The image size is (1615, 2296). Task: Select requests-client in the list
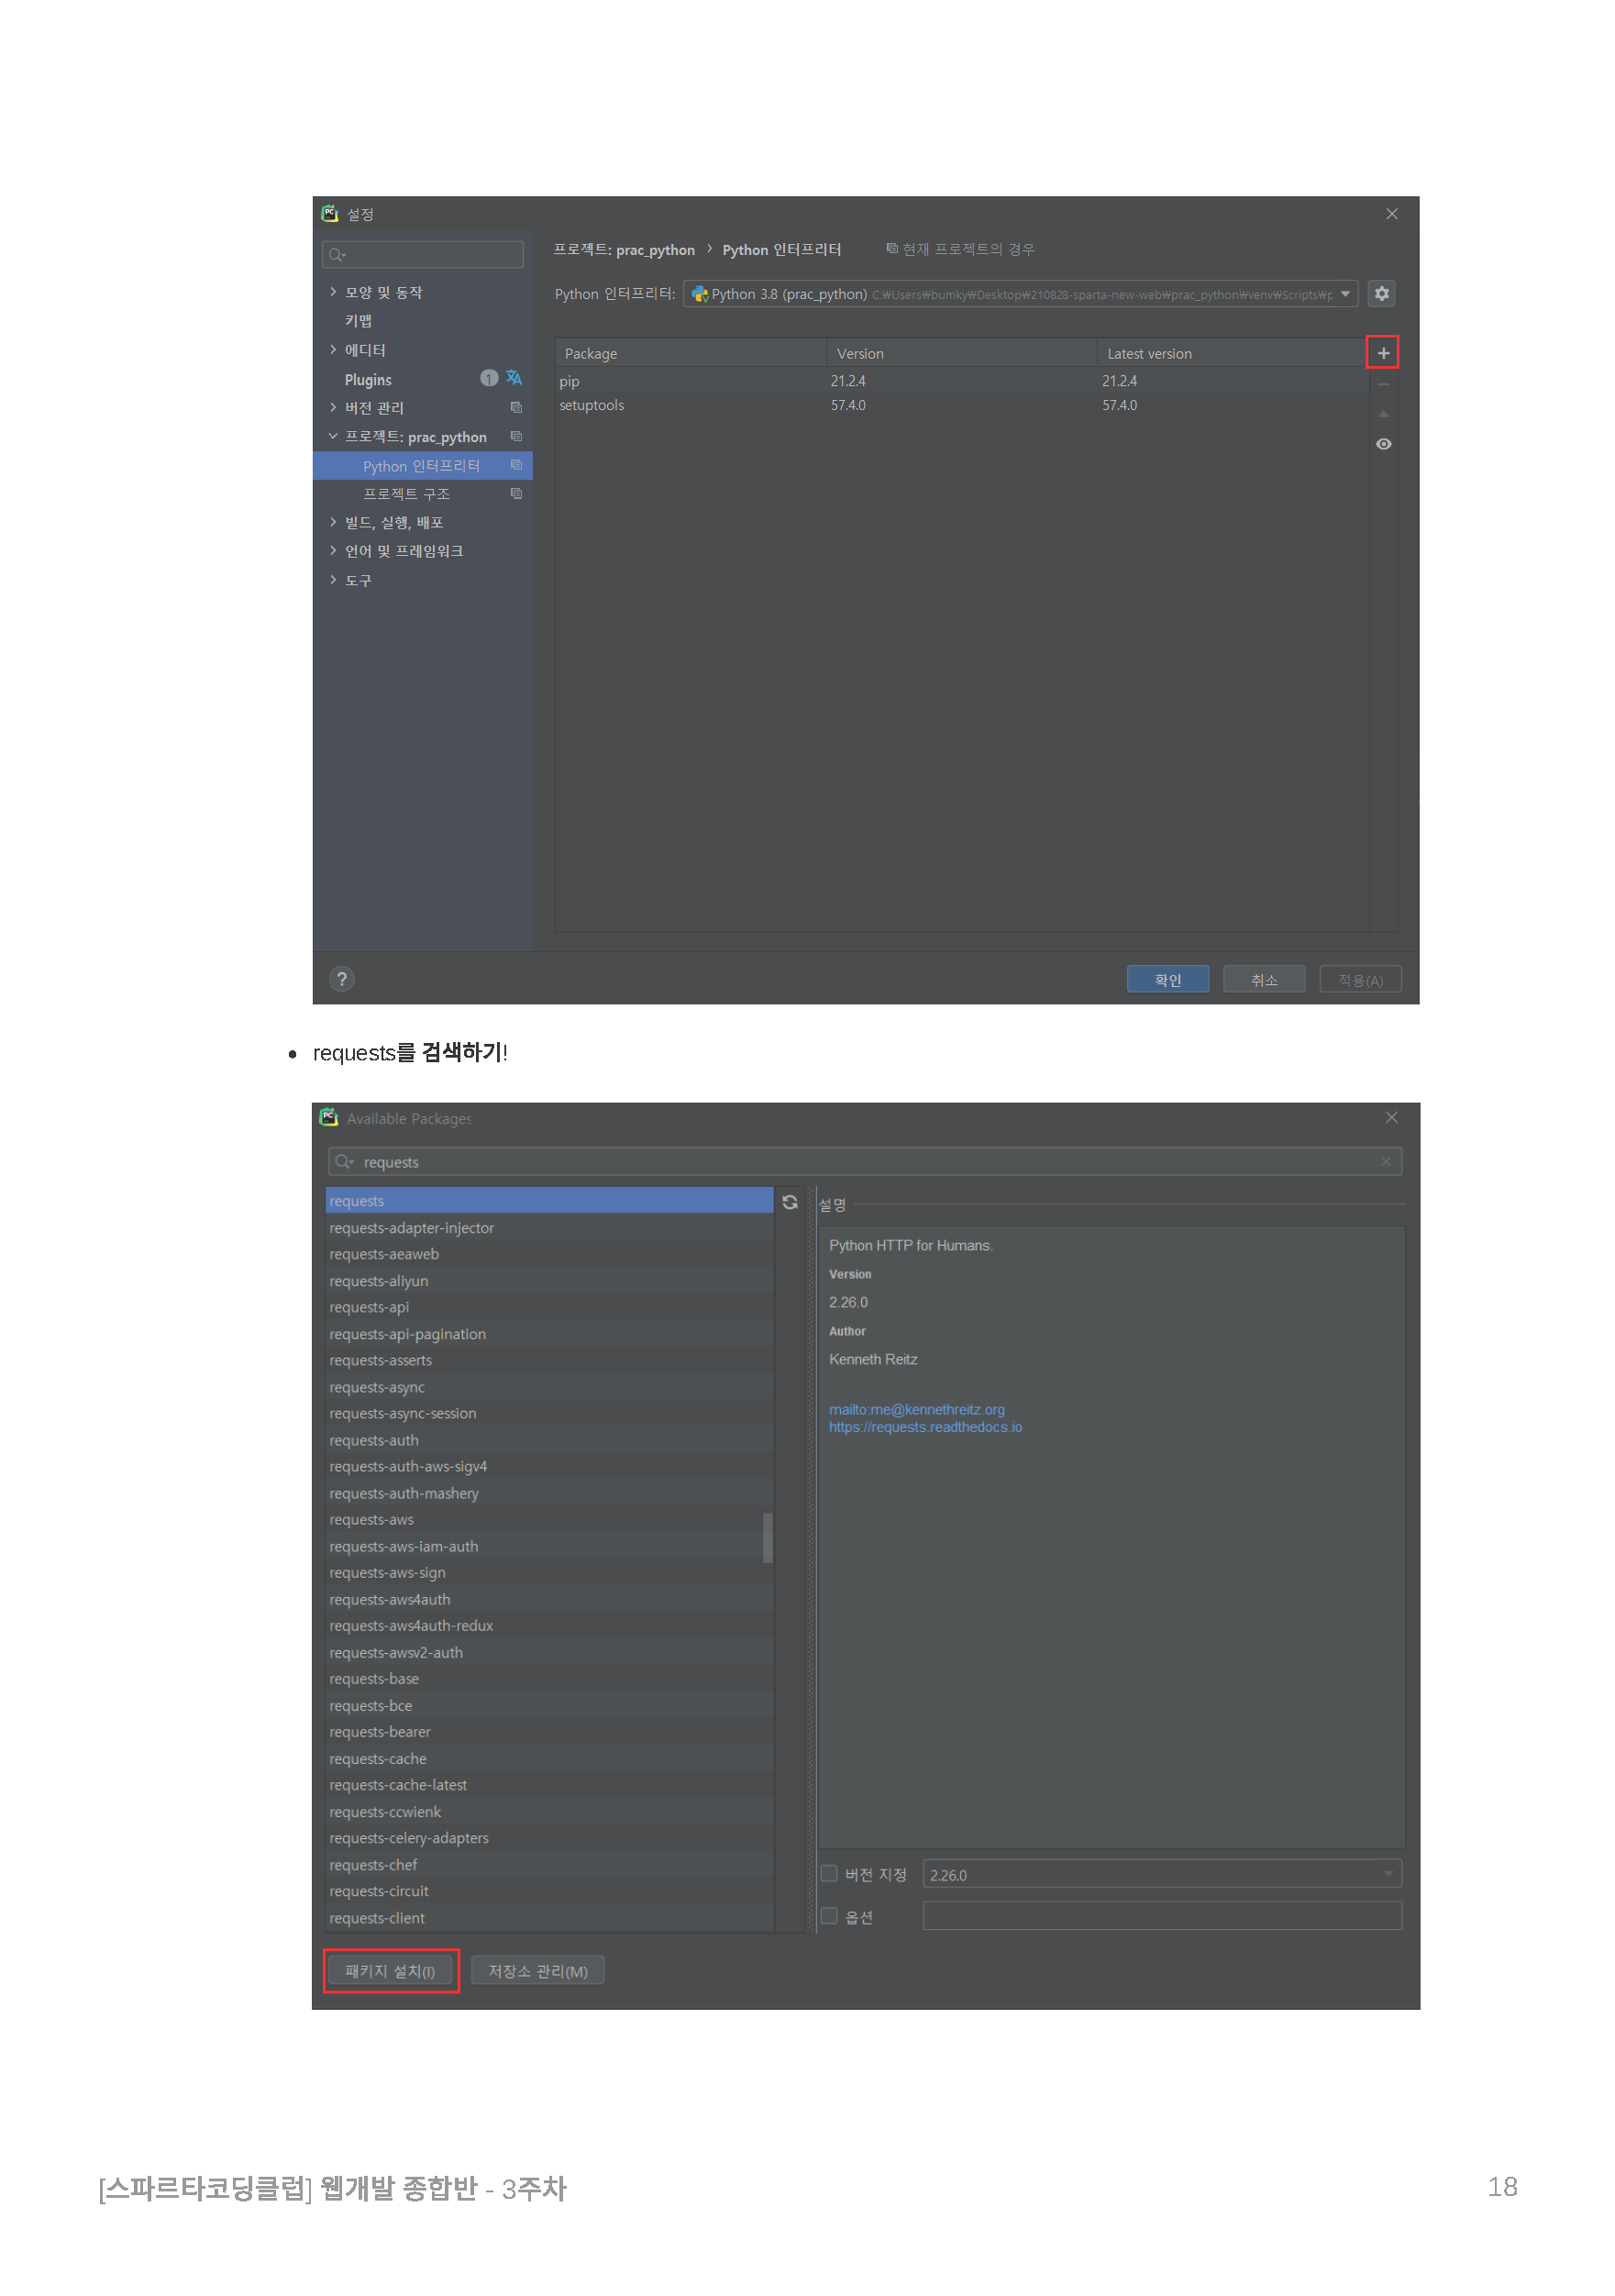[x=549, y=1917]
